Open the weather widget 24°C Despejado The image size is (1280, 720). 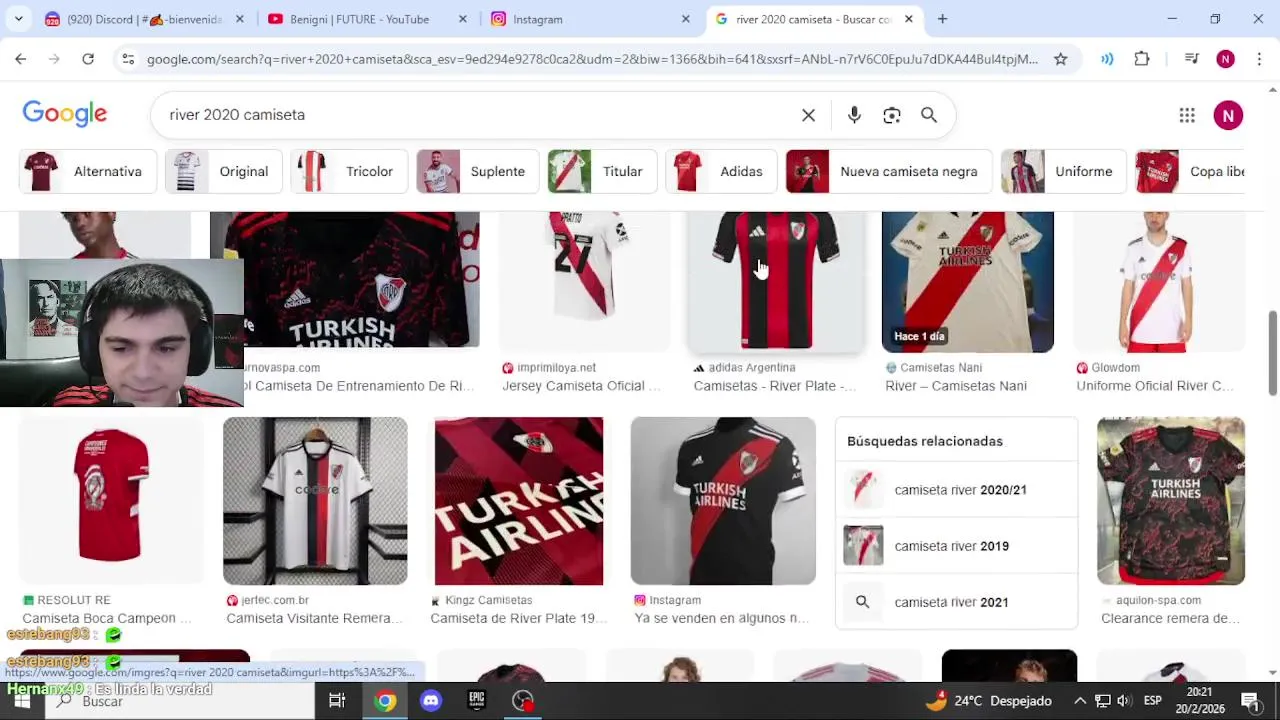[x=989, y=701]
